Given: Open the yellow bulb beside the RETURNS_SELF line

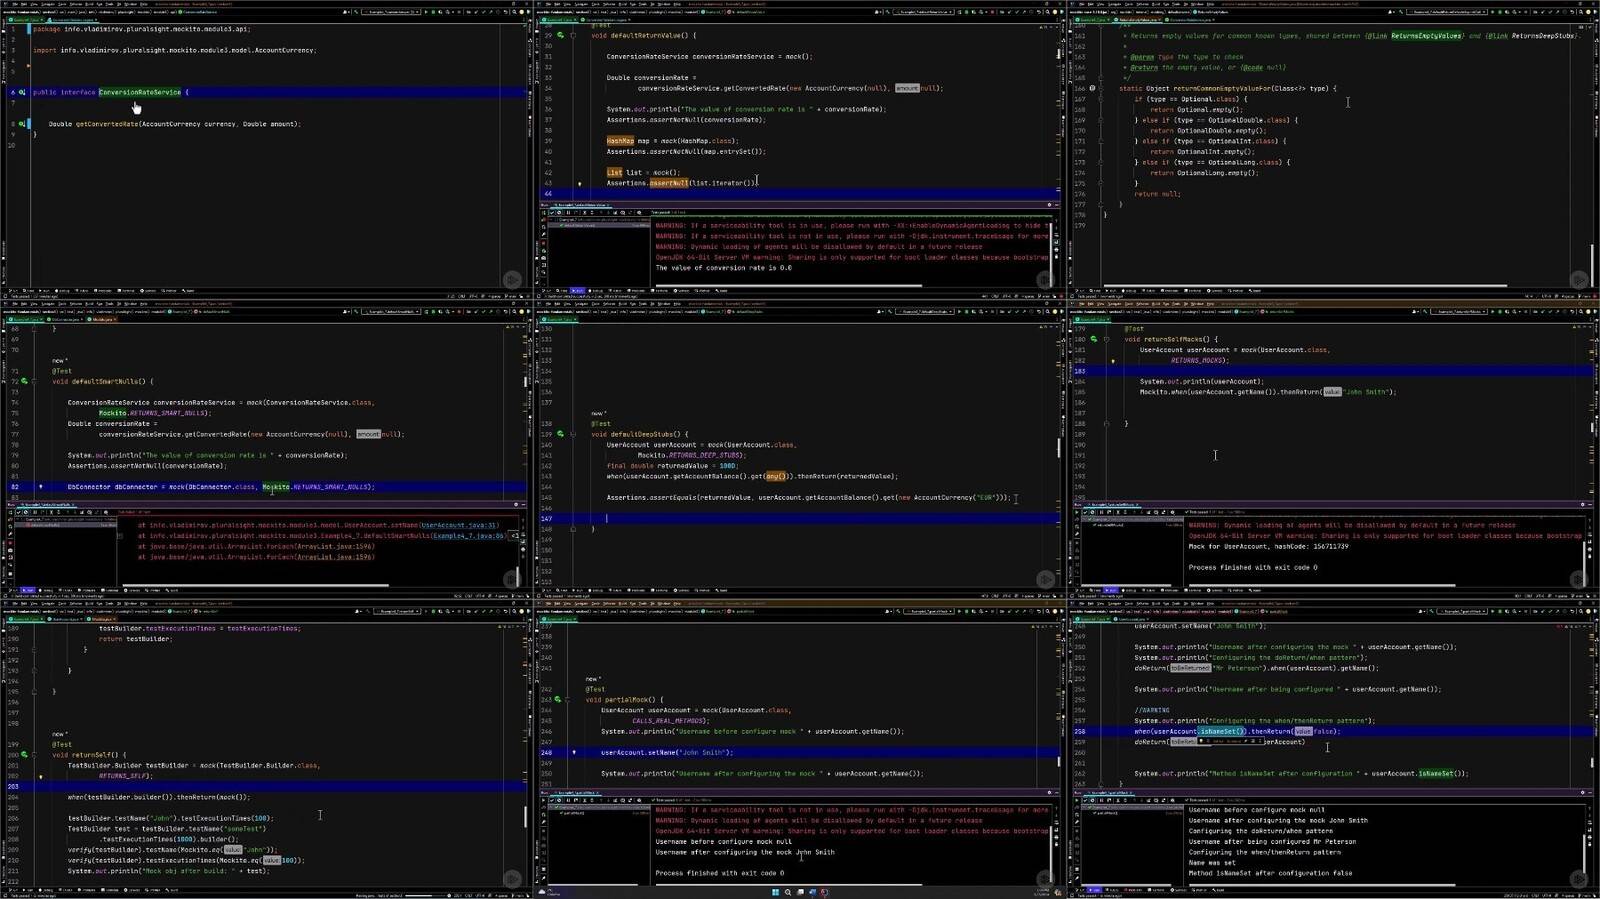Looking at the screenshot, I should tap(41, 776).
